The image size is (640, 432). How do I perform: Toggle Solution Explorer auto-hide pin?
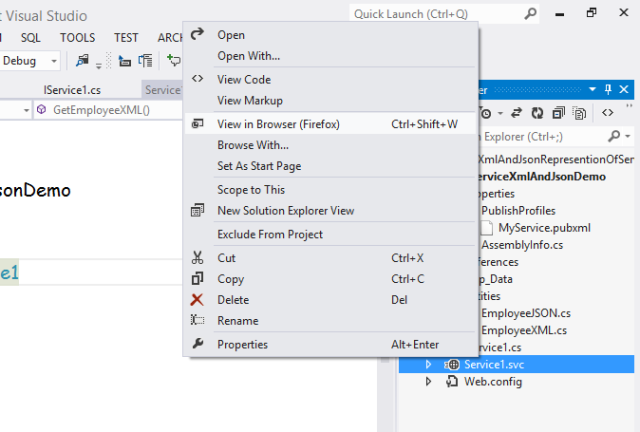click(608, 89)
